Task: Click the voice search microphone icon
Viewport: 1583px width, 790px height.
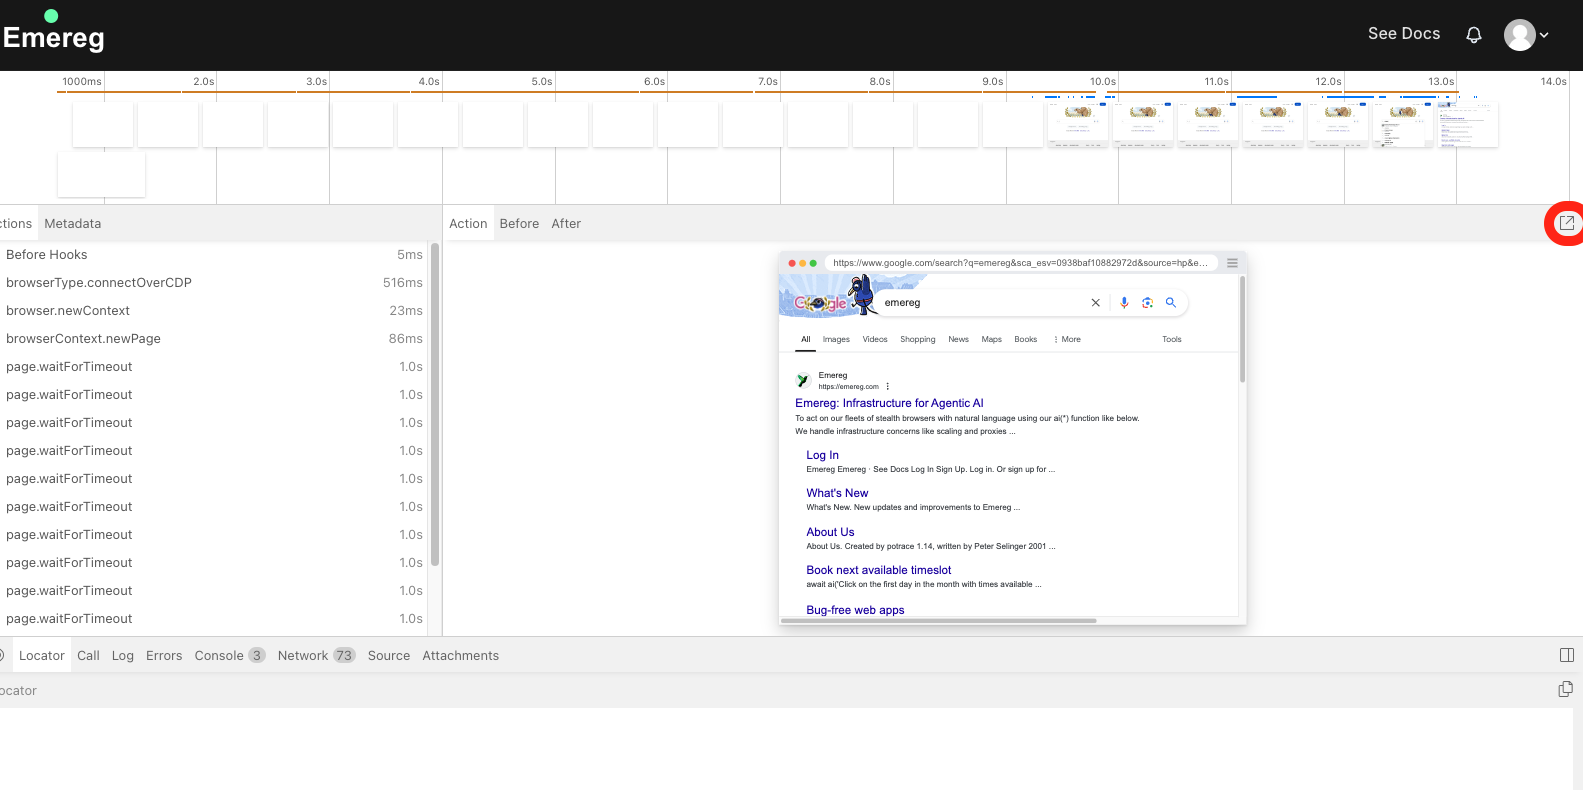Action: pos(1124,303)
